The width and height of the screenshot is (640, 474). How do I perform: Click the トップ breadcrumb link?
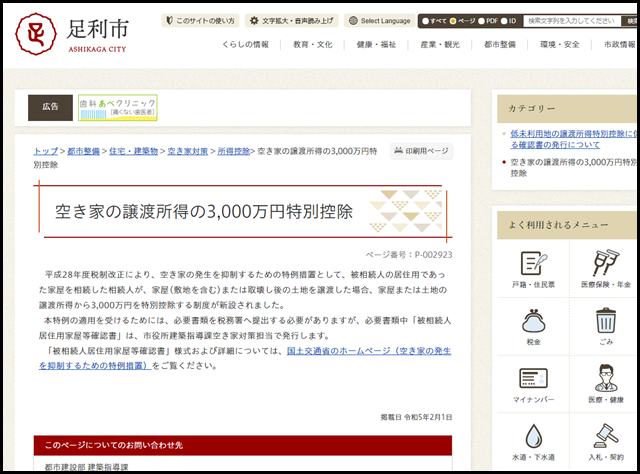click(x=46, y=151)
